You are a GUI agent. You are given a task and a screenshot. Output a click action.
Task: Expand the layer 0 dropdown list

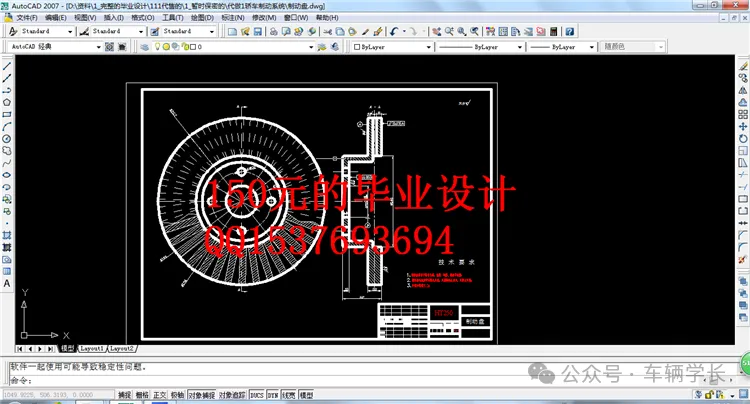[x=311, y=47]
